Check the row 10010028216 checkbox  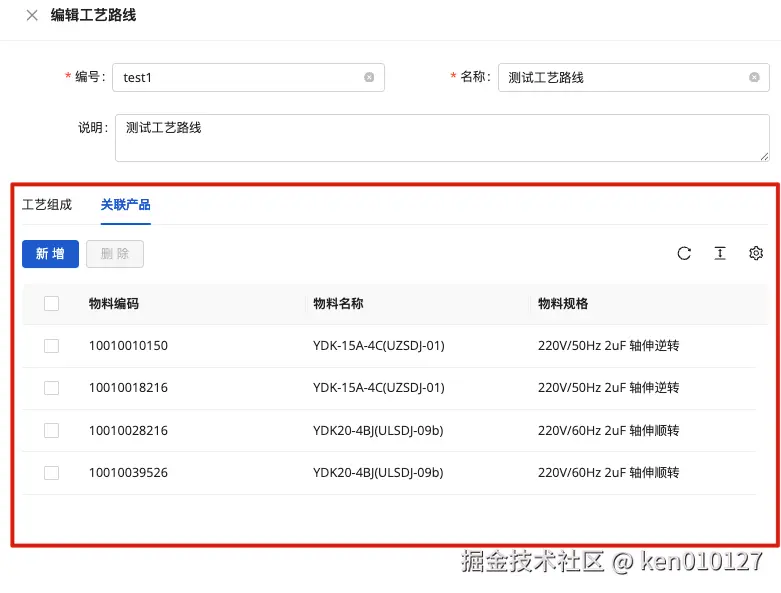pos(51,430)
